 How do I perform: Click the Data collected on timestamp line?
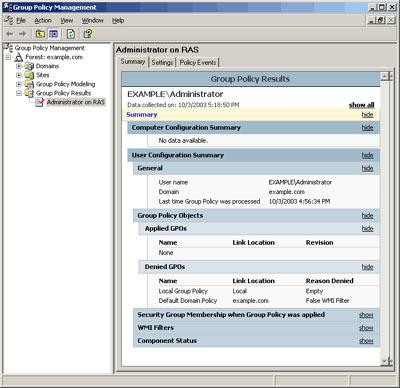183,105
